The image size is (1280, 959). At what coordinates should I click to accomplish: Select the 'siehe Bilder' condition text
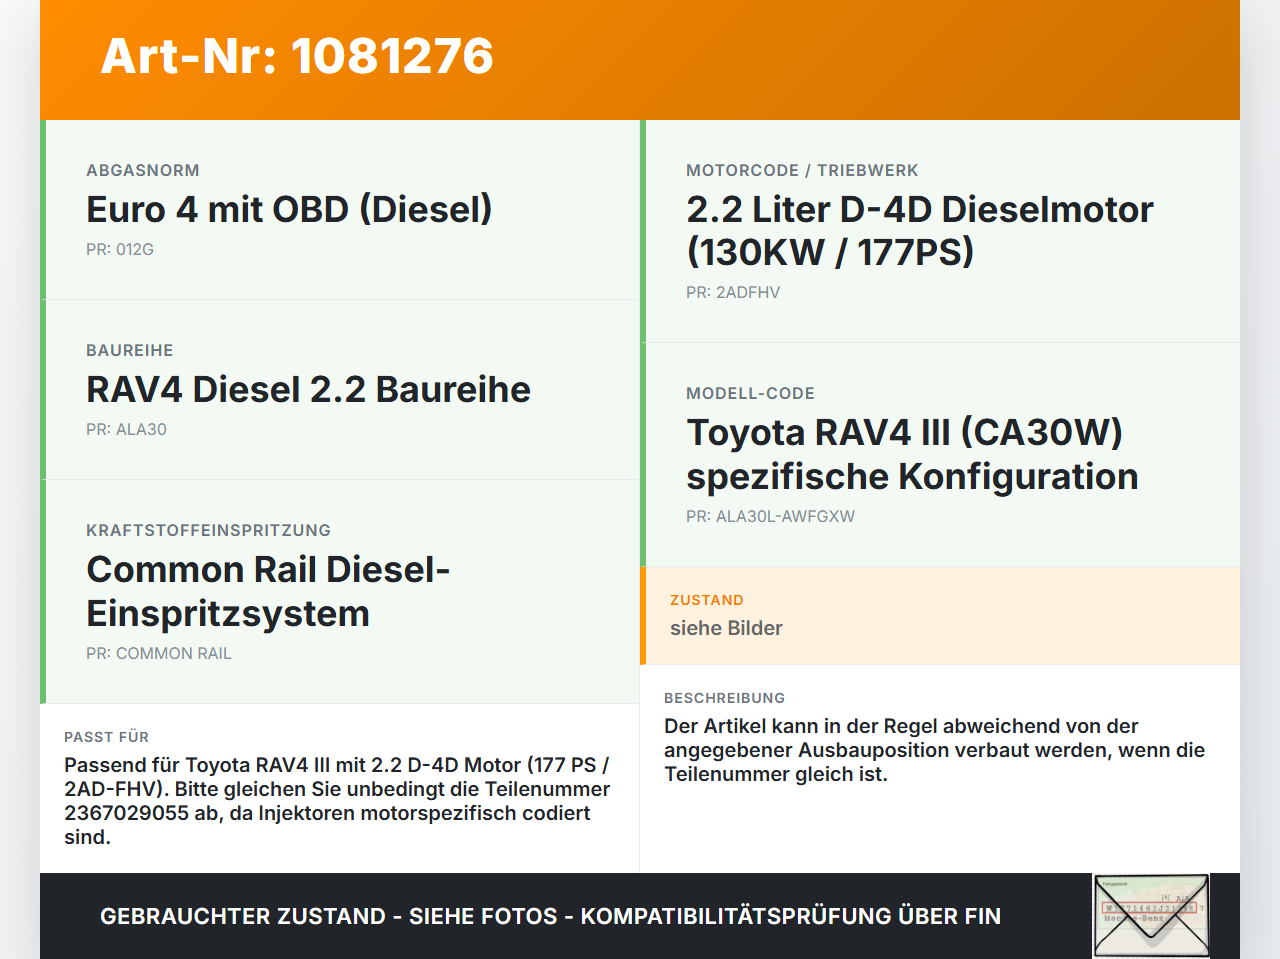coord(726,628)
